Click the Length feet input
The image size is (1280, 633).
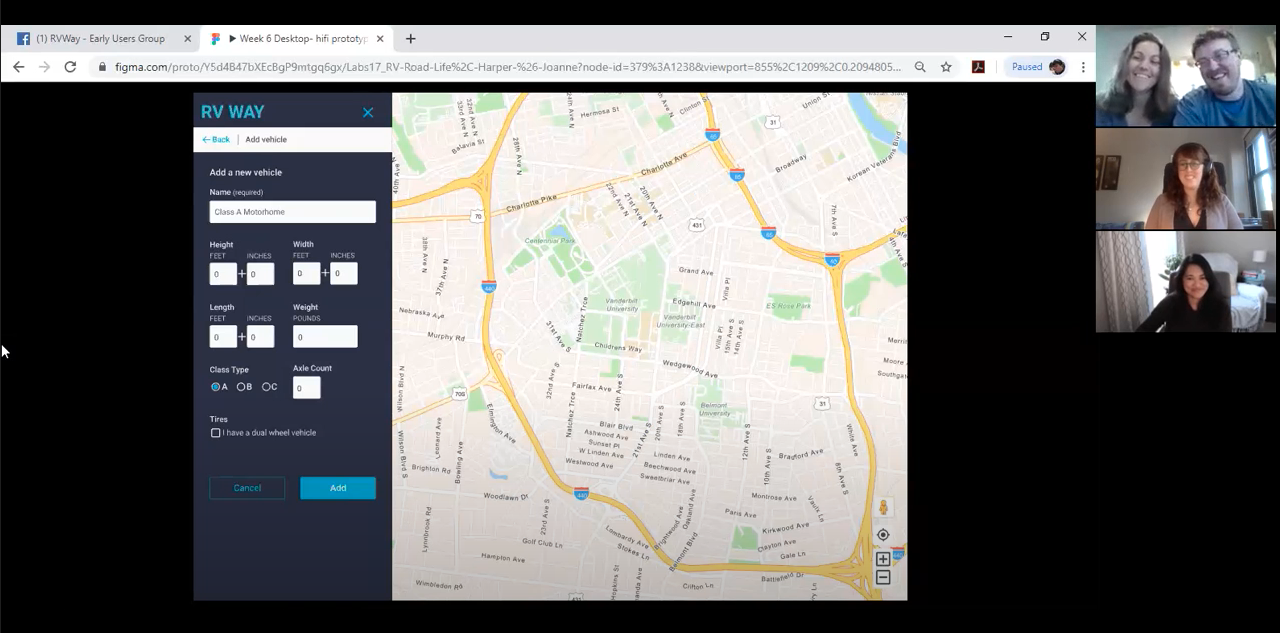click(223, 337)
